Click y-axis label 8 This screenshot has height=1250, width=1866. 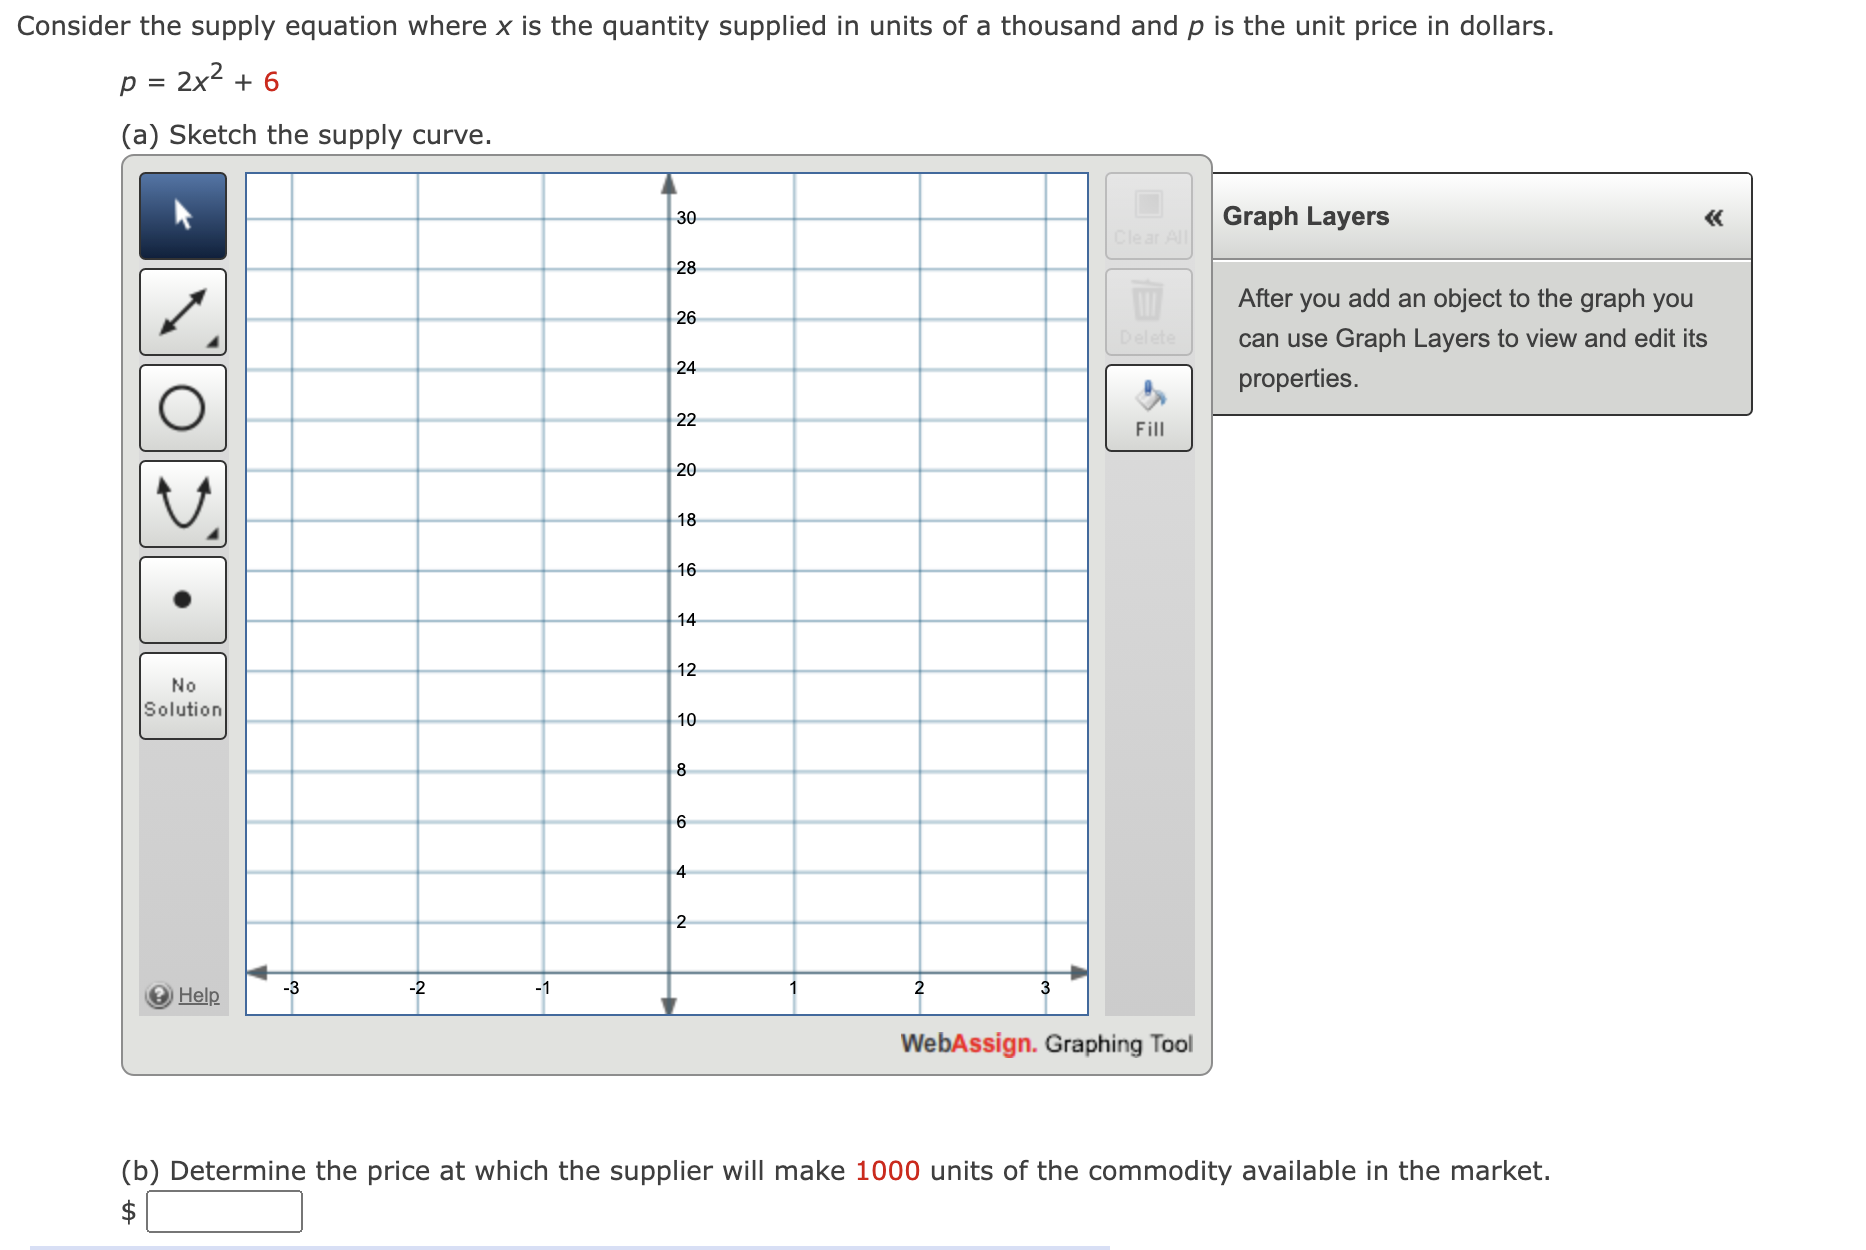[x=681, y=770]
